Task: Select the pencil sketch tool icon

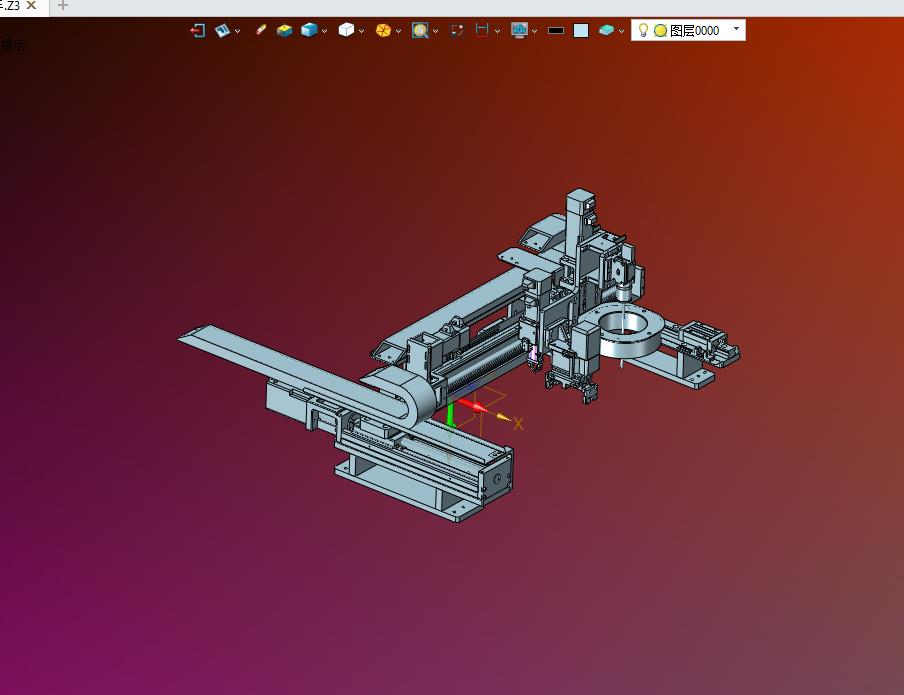Action: tap(261, 30)
